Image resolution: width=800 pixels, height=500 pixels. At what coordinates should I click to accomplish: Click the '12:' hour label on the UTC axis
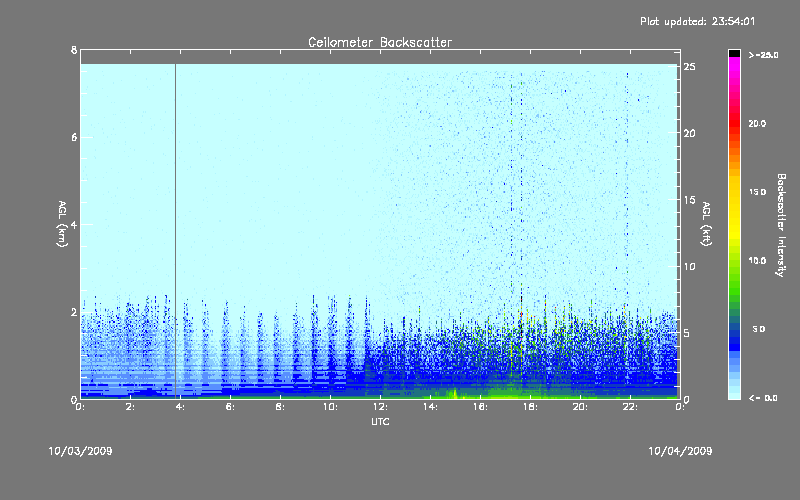point(380,407)
